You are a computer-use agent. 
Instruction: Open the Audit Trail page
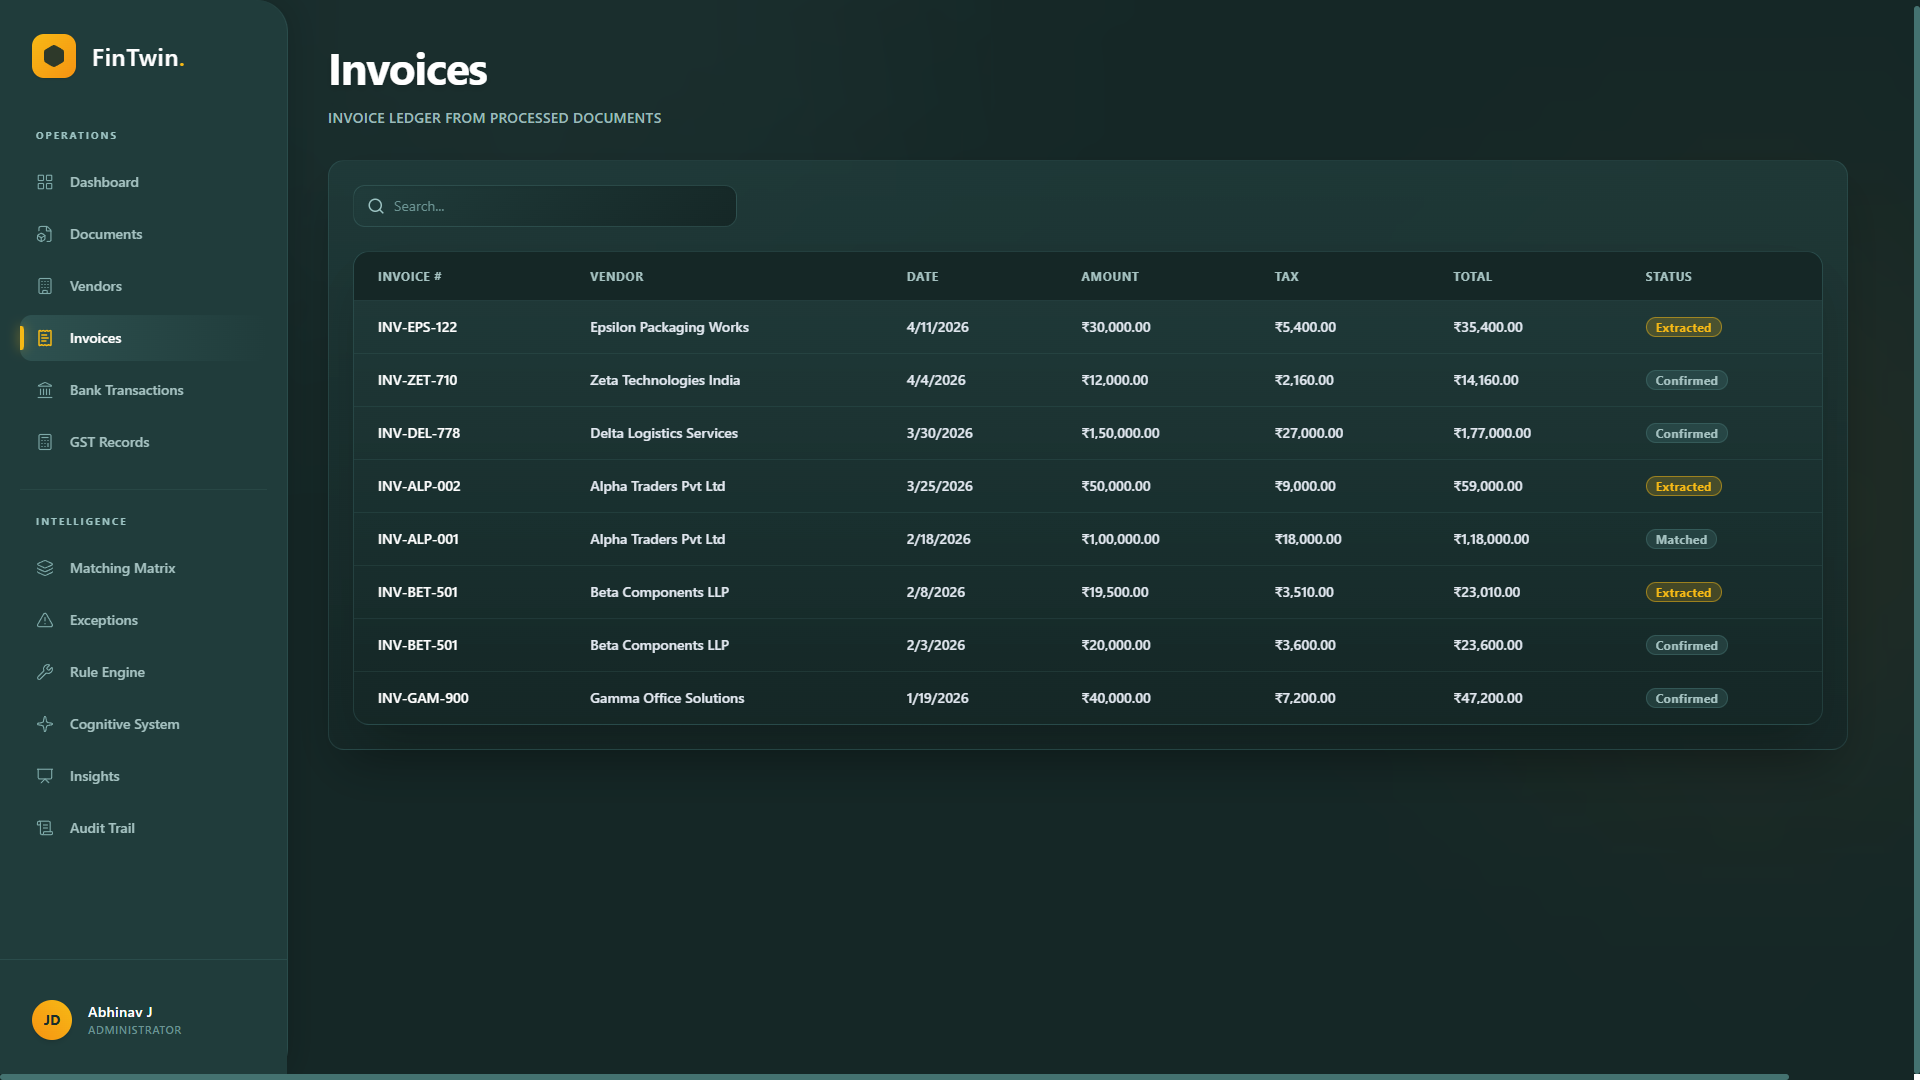(x=102, y=828)
